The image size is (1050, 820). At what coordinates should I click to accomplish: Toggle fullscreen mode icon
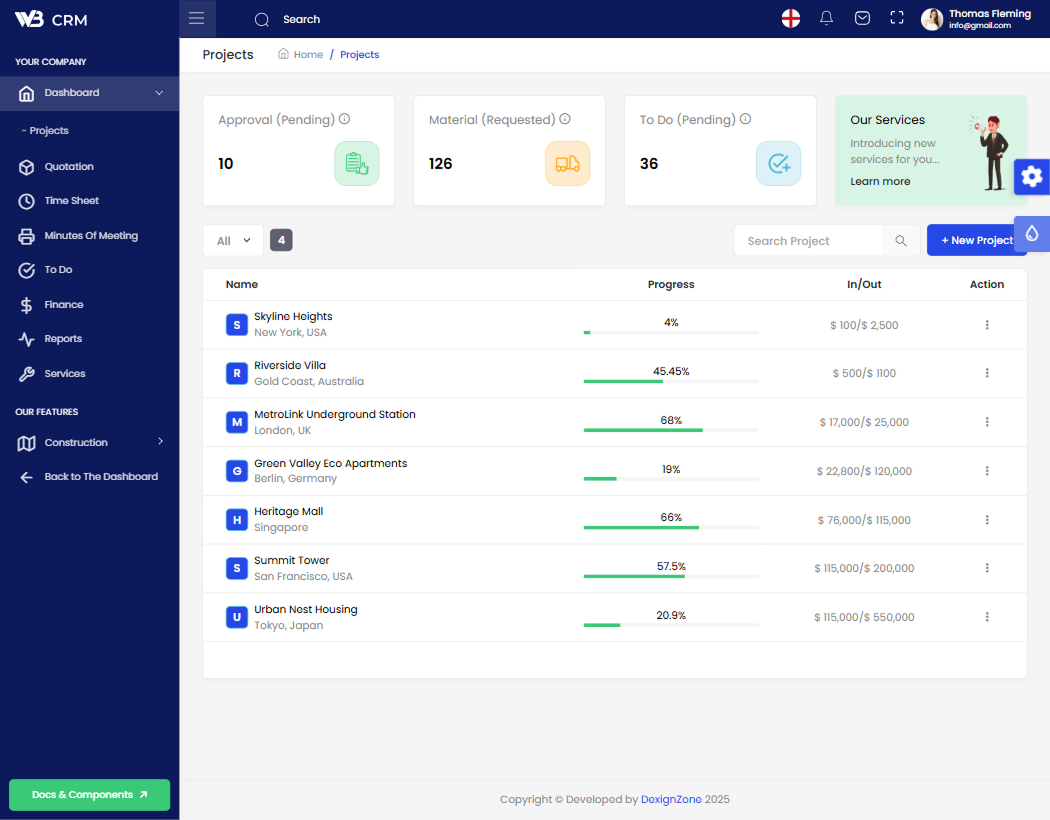point(897,19)
